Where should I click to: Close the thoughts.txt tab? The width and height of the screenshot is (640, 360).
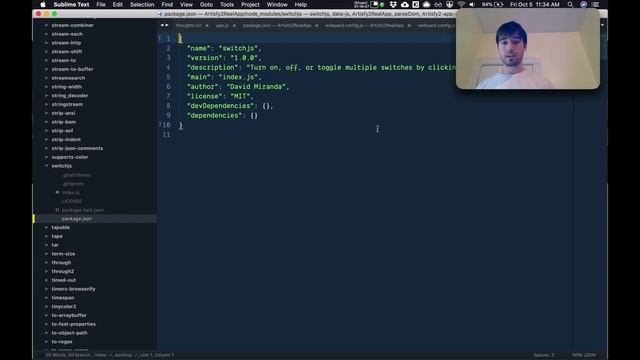(x=207, y=25)
